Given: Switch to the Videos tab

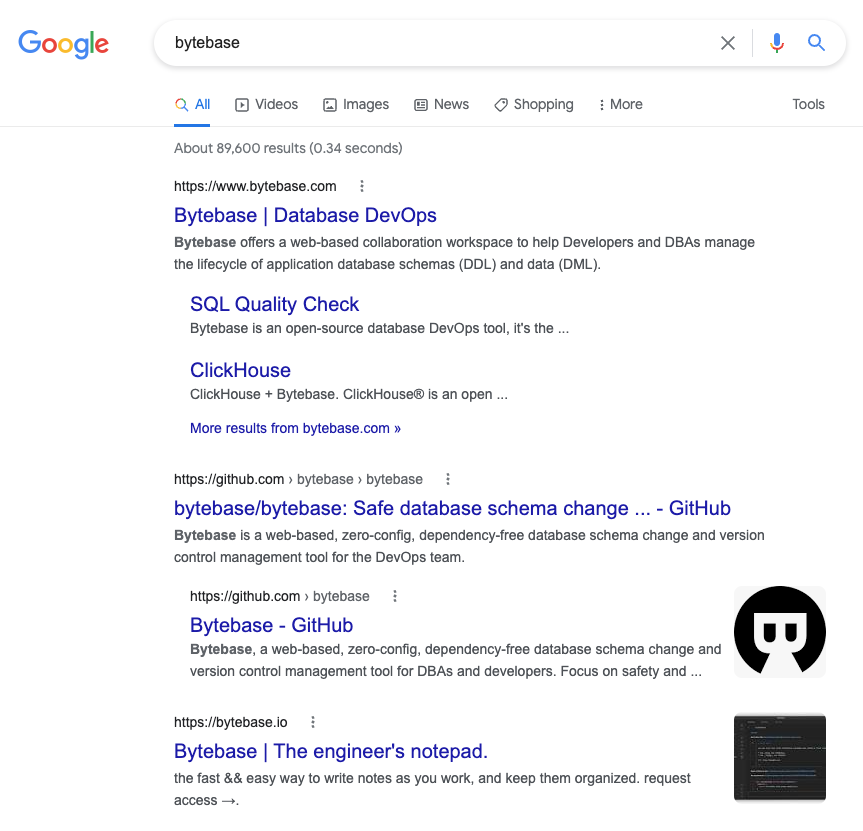Looking at the screenshot, I should point(266,105).
